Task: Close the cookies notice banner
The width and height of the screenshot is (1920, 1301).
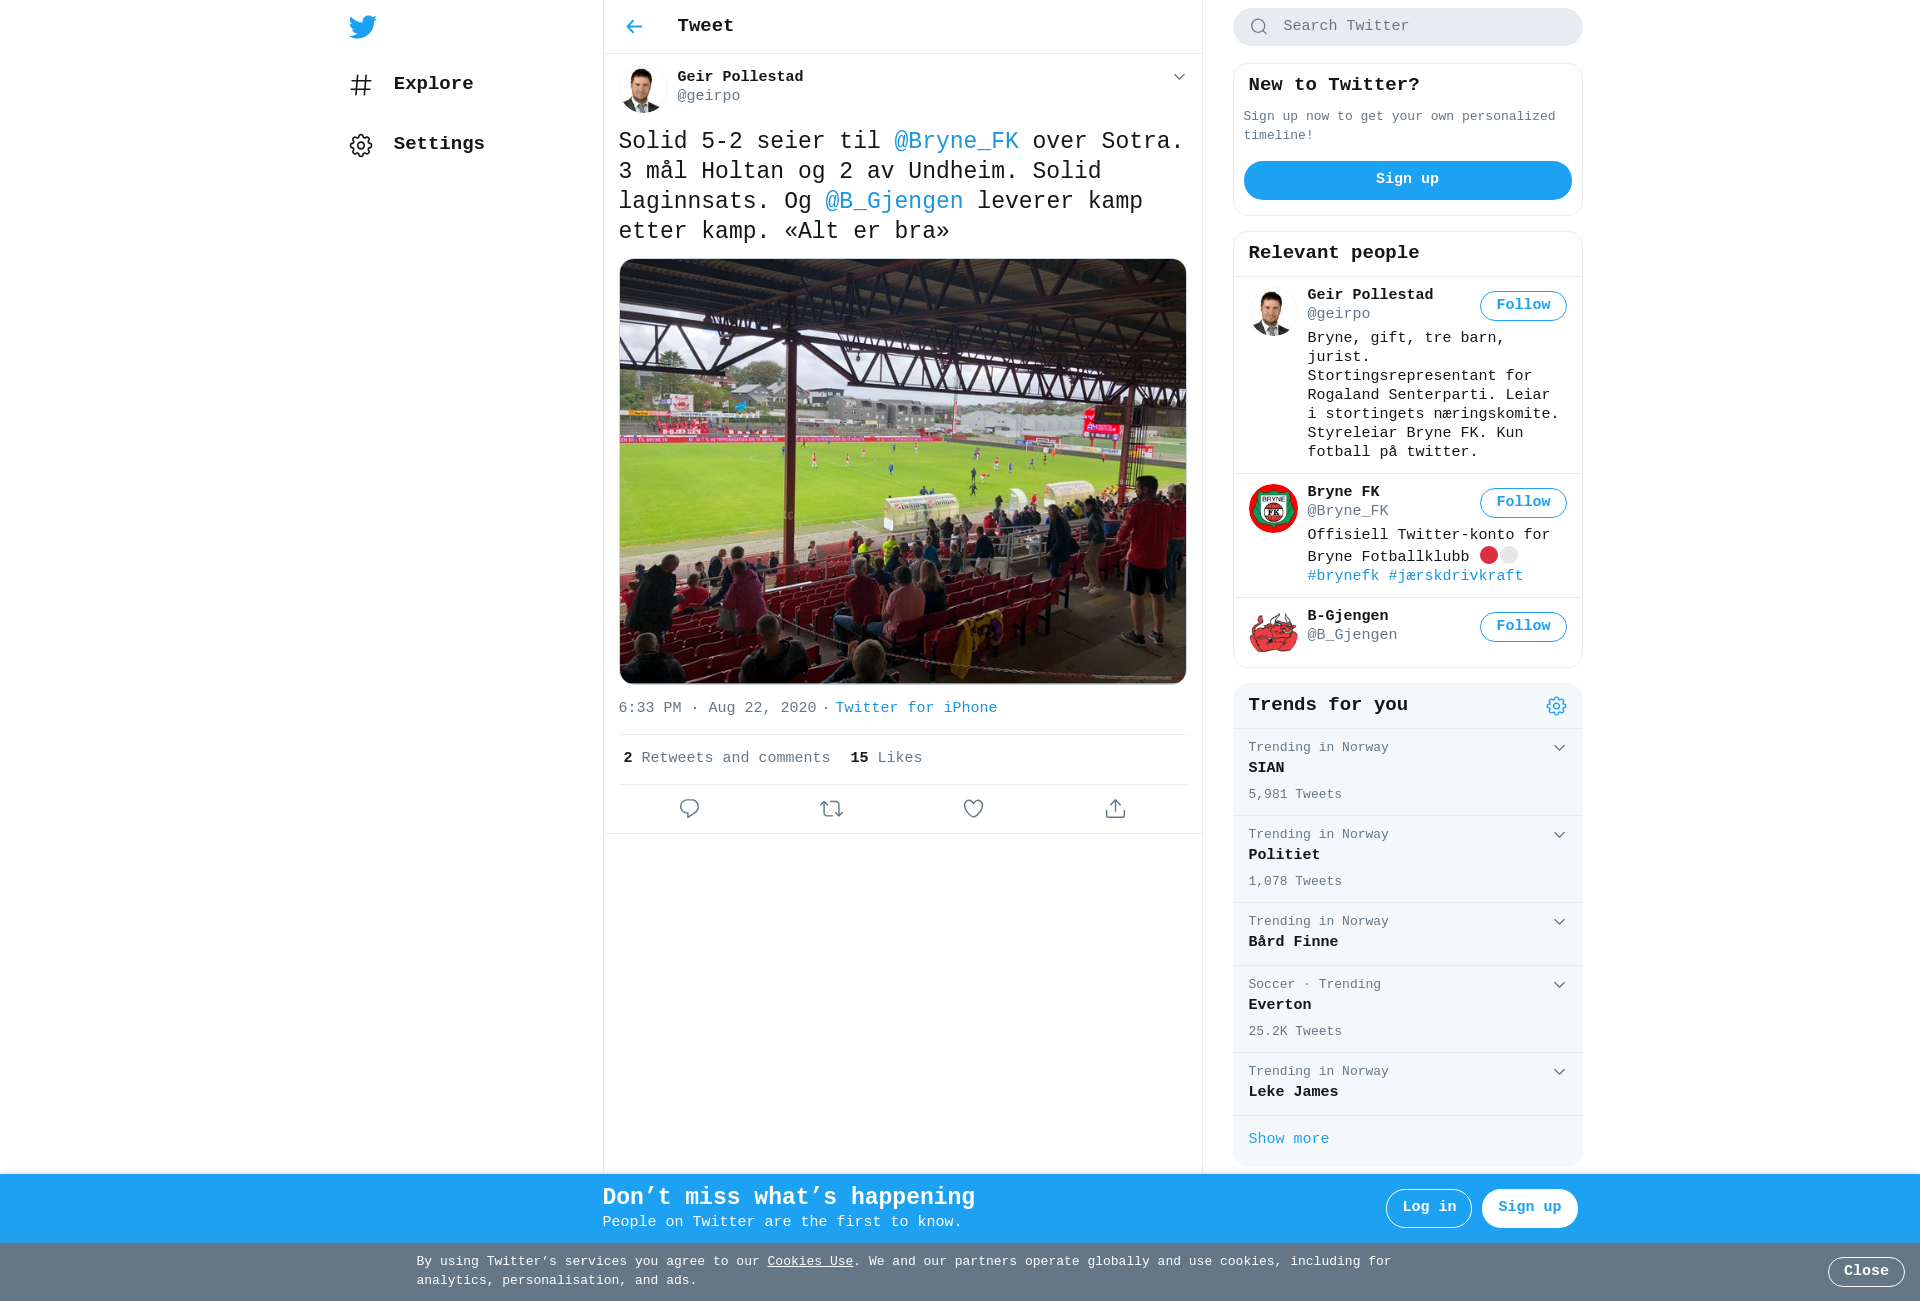Action: [x=1866, y=1271]
